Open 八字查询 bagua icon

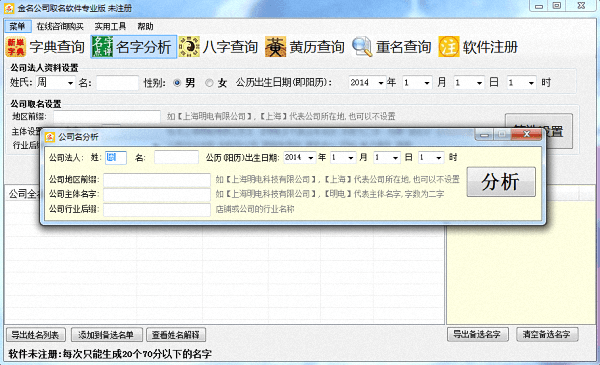click(x=189, y=47)
